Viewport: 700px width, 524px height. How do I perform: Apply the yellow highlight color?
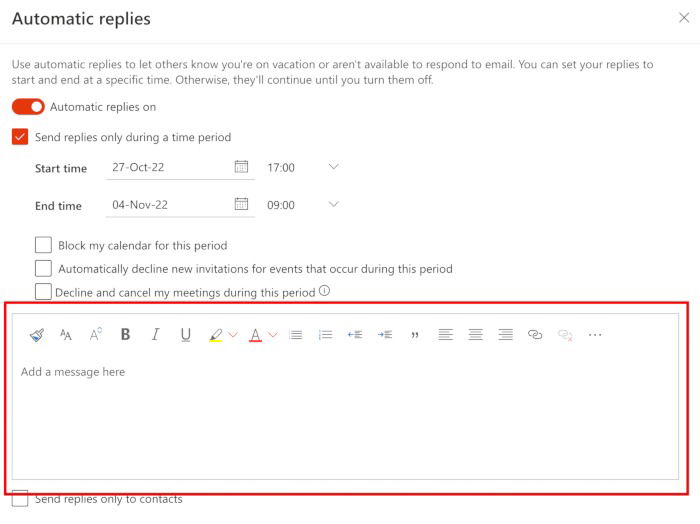pyautogui.click(x=215, y=335)
